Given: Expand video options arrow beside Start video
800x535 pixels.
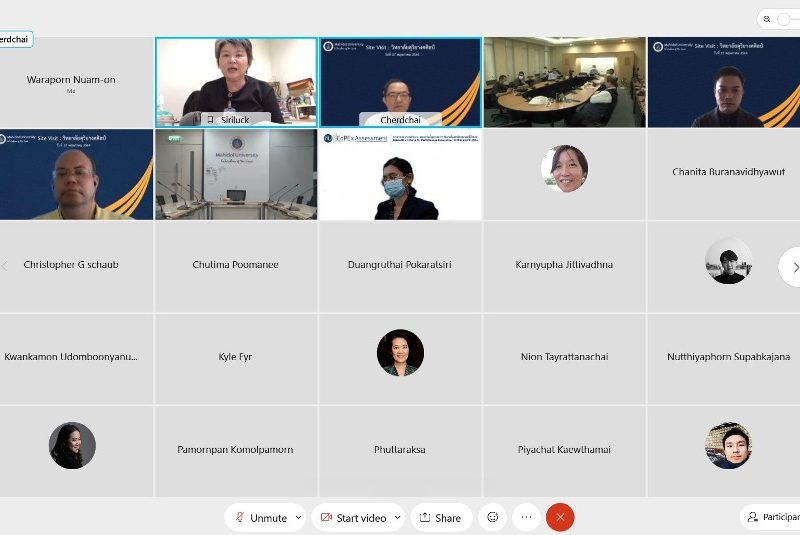Looking at the screenshot, I should point(397,517).
